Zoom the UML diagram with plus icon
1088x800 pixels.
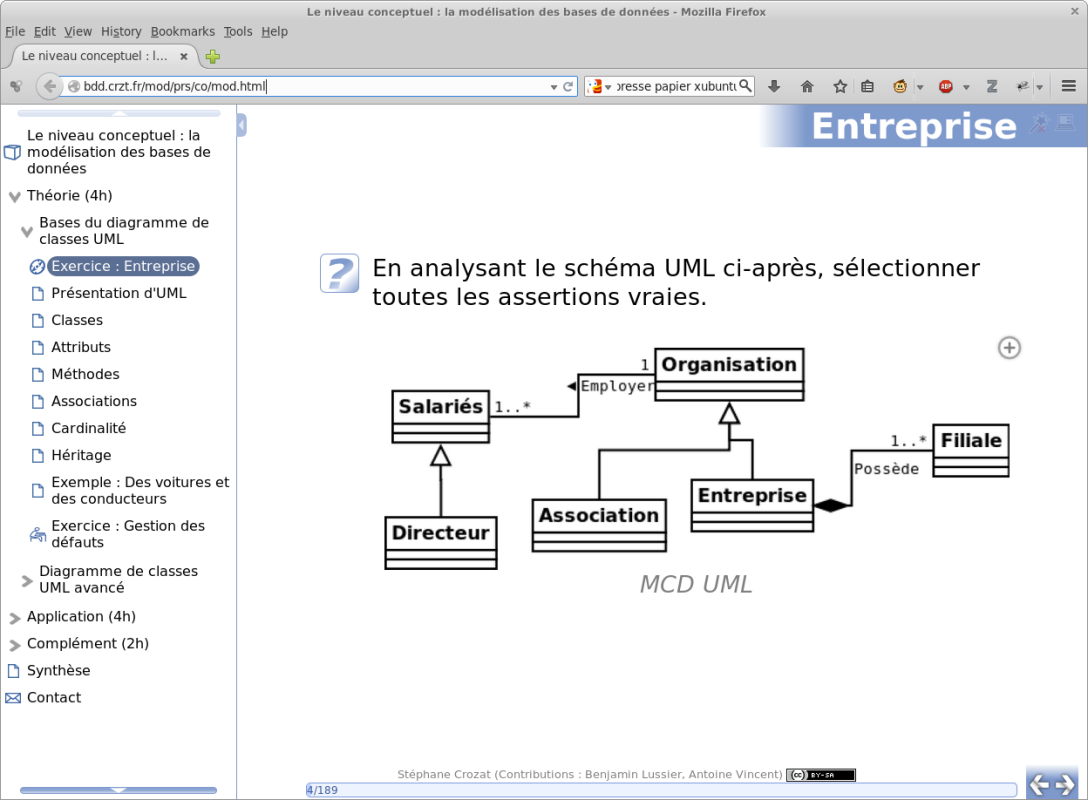pyautogui.click(x=1009, y=348)
